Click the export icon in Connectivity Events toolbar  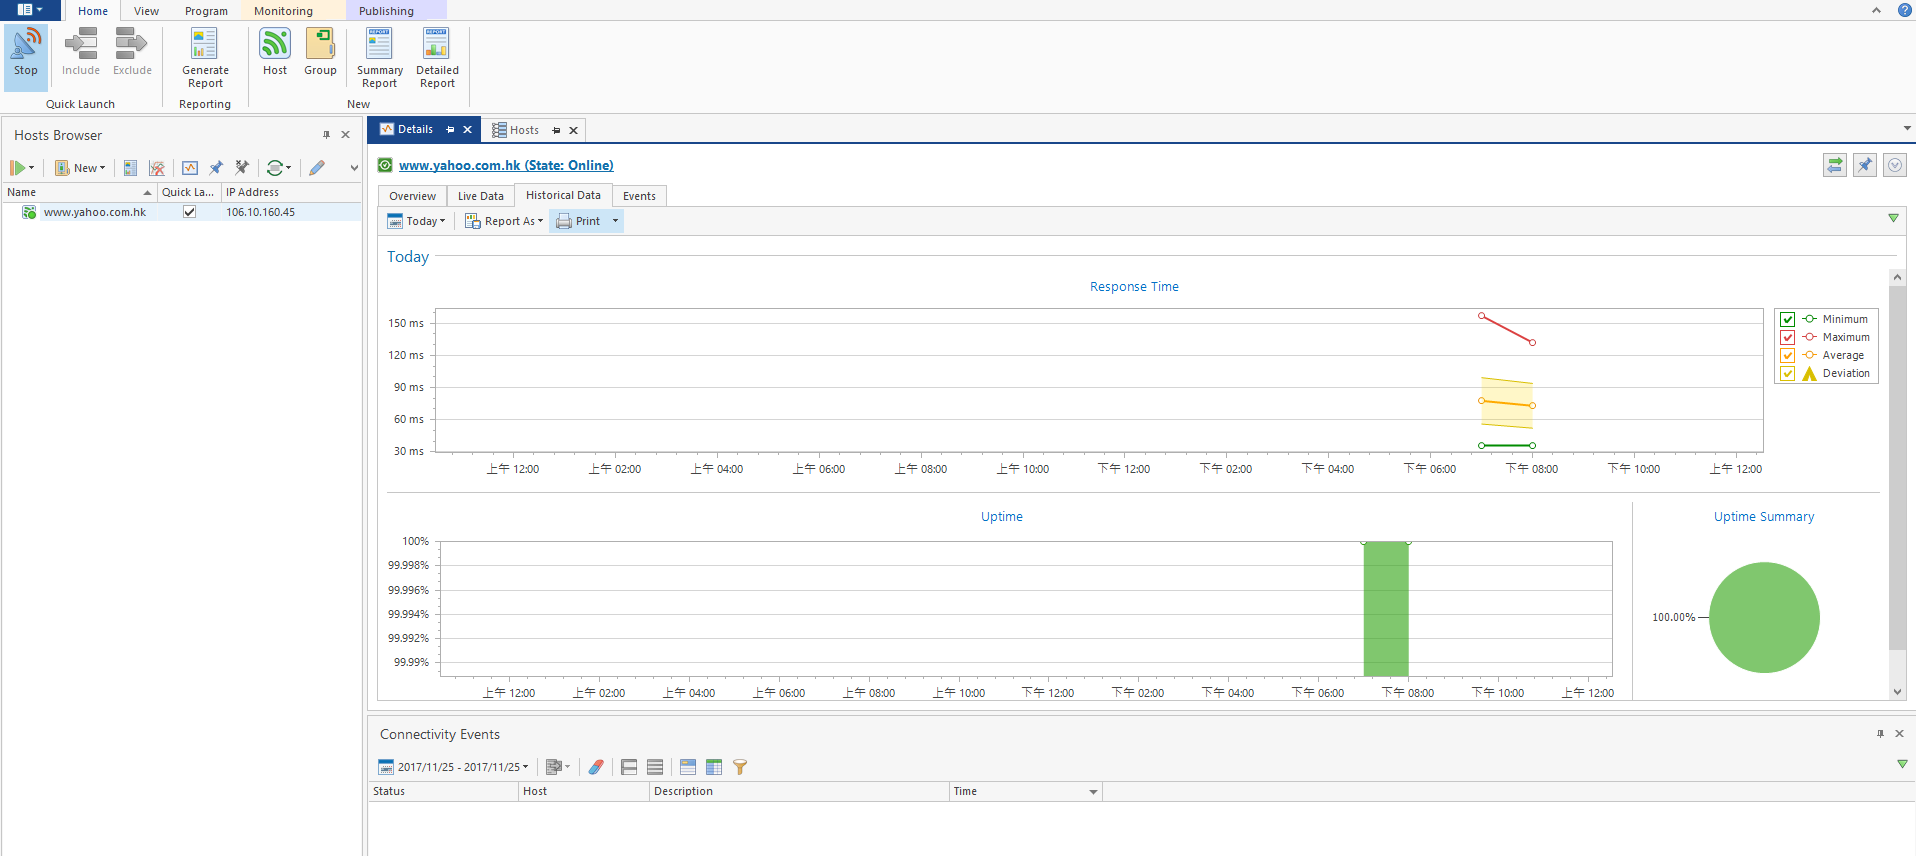[x=554, y=767]
